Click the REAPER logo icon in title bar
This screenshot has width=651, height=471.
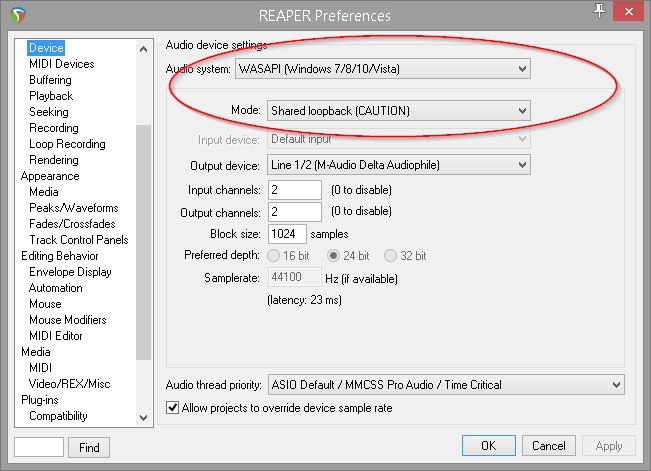[18, 15]
